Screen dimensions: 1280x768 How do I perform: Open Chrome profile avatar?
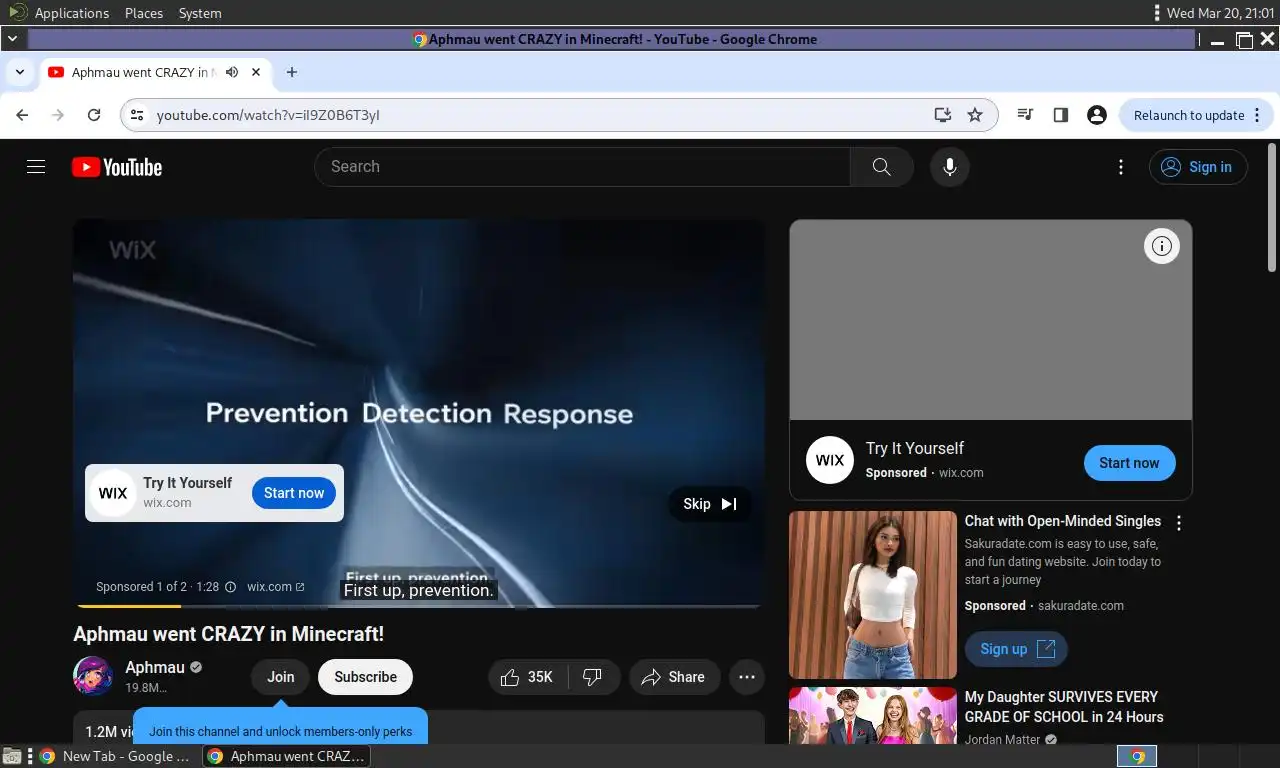pos(1097,115)
